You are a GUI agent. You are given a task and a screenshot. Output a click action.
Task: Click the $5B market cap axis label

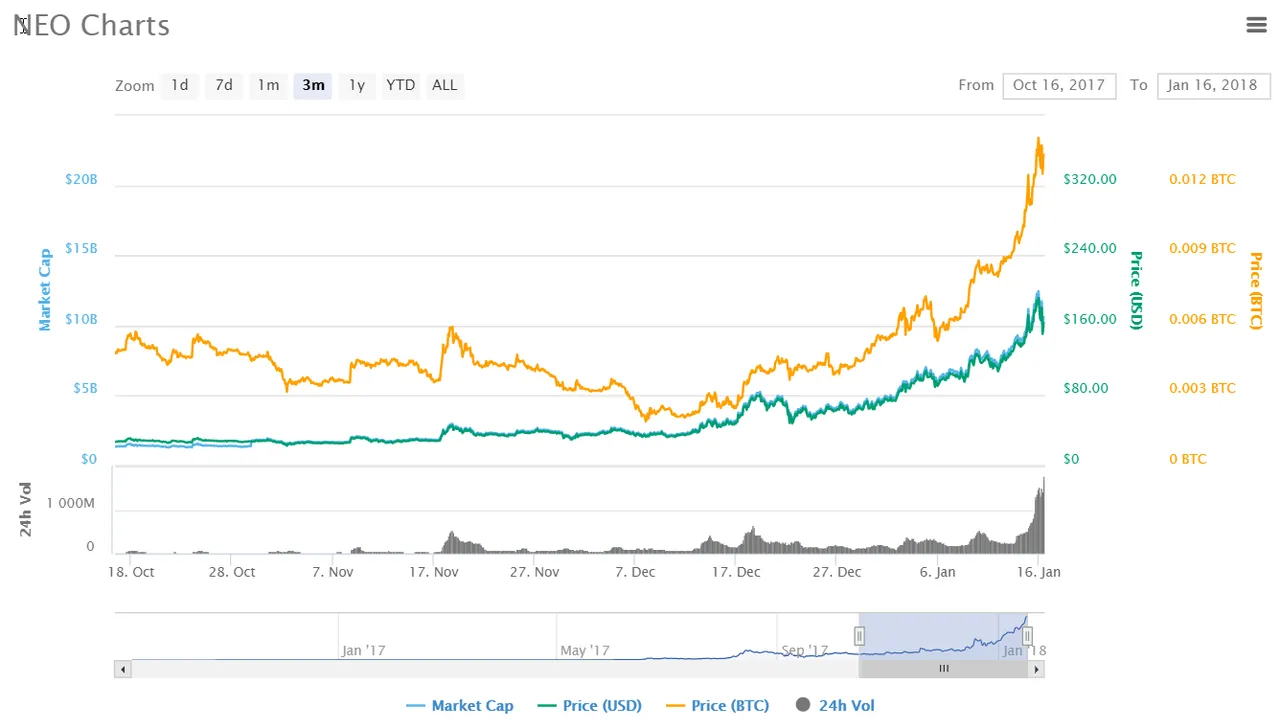pyautogui.click(x=85, y=388)
